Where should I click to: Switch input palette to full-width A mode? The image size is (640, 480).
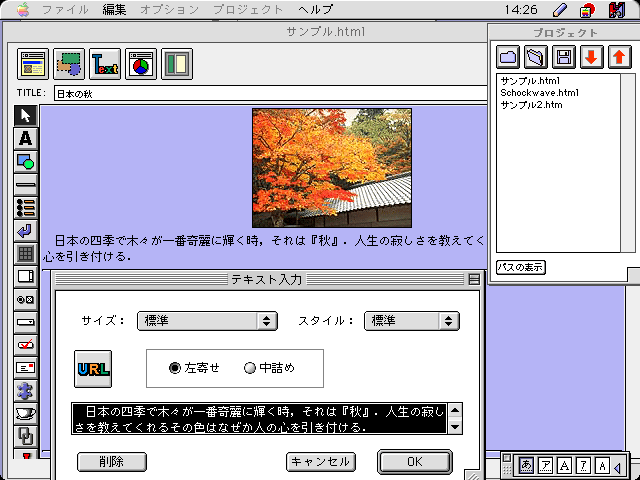tap(564, 465)
